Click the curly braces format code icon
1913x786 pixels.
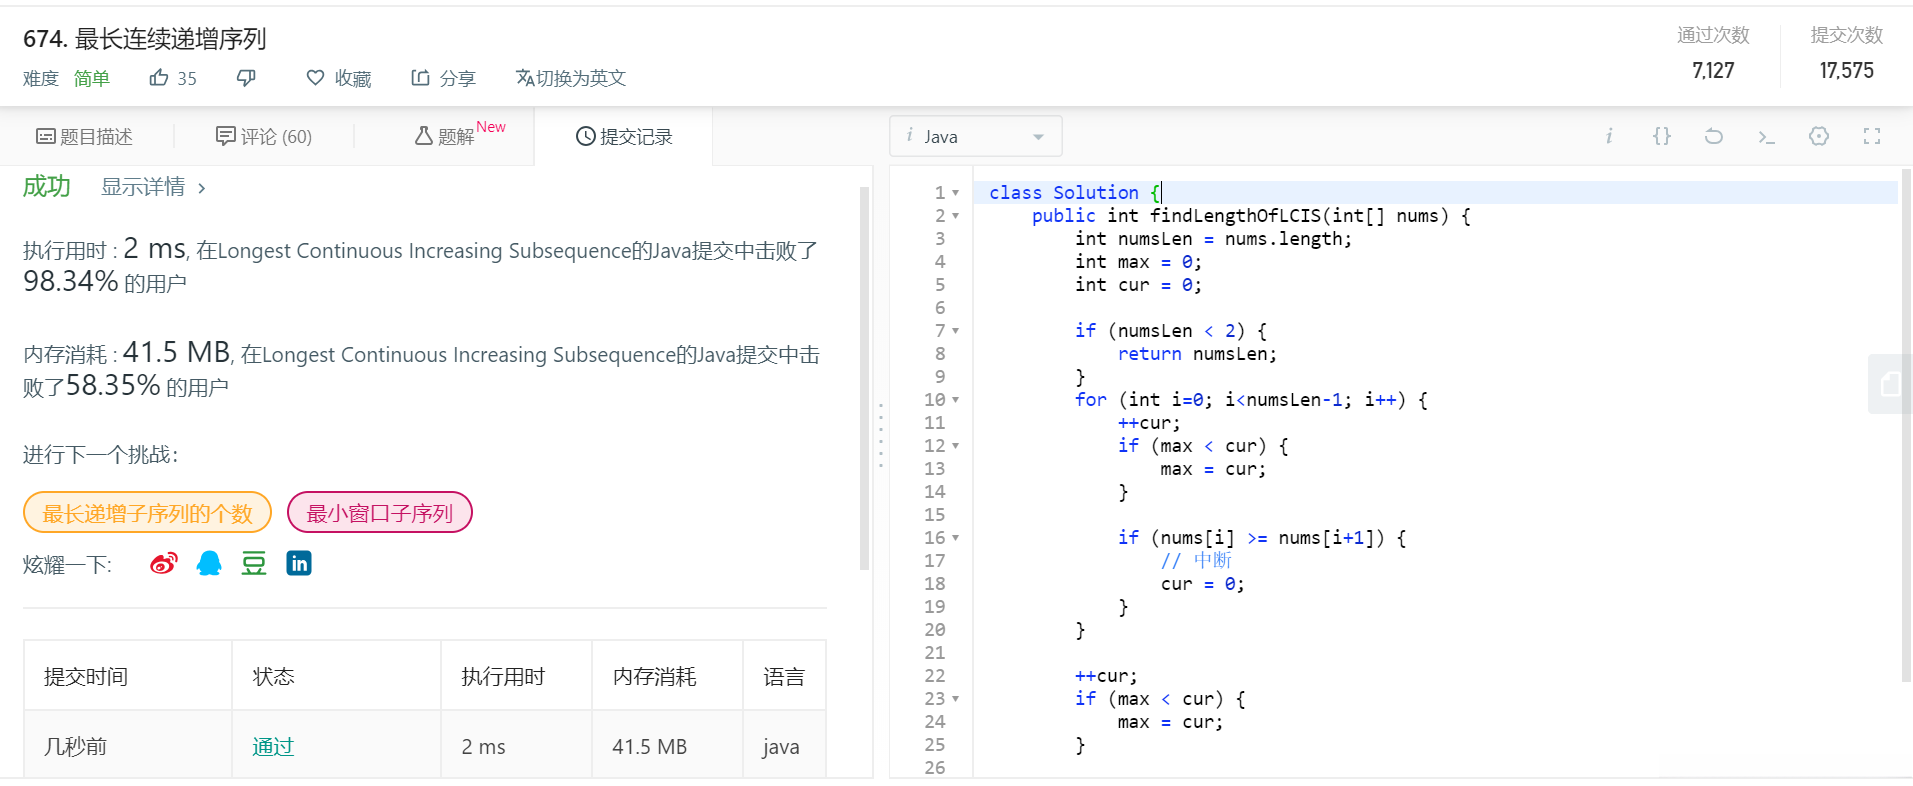[1661, 136]
